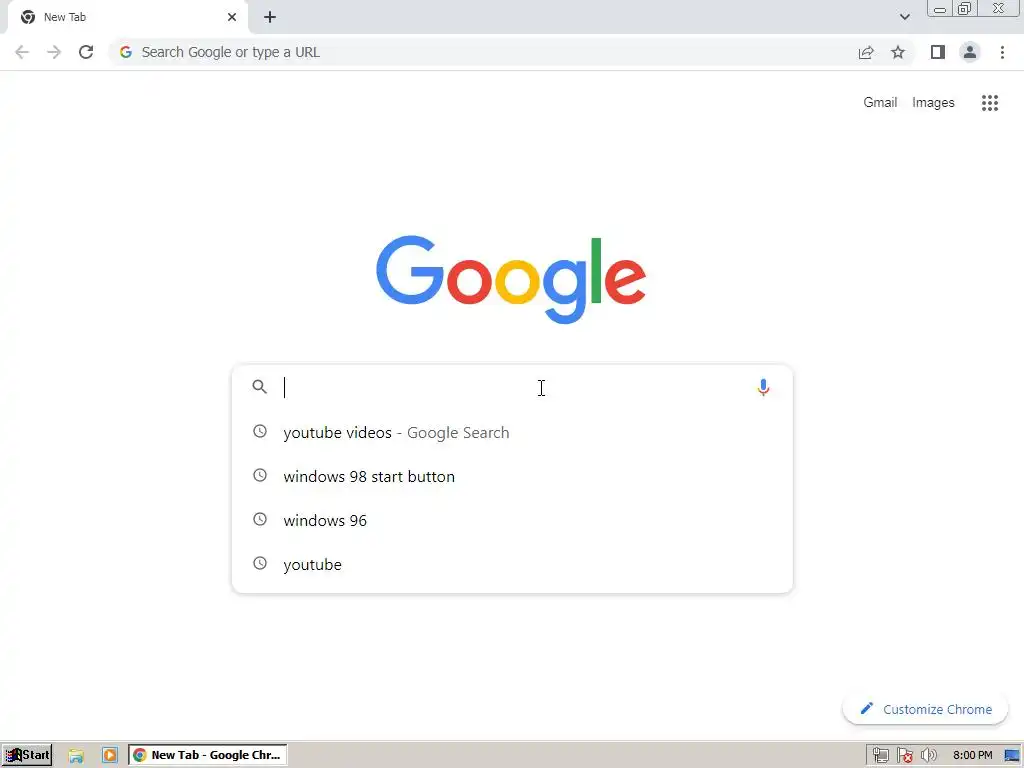Pick the 'windows 96' search suggestion

pyautogui.click(x=512, y=520)
